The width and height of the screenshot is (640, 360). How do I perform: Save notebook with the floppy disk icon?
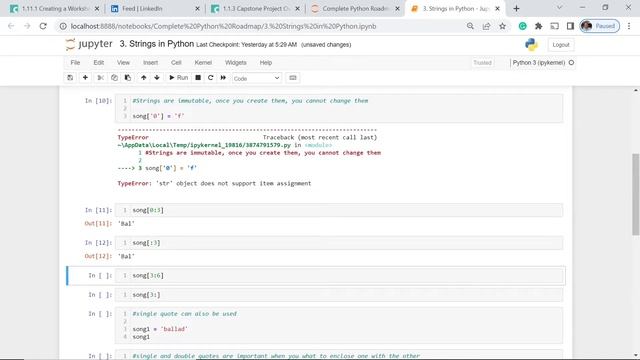[x=70, y=78]
